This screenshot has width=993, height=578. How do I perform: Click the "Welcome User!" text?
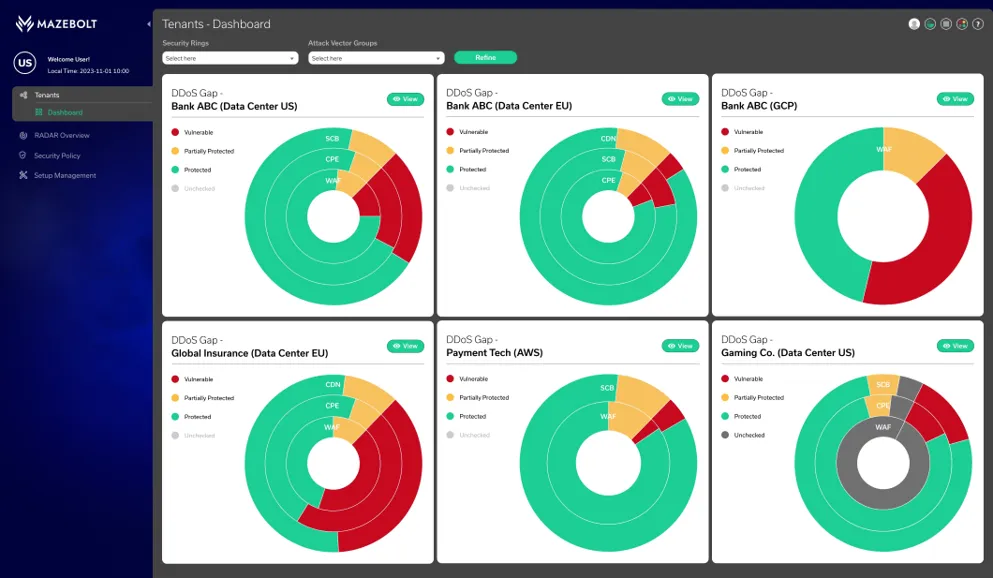point(69,60)
